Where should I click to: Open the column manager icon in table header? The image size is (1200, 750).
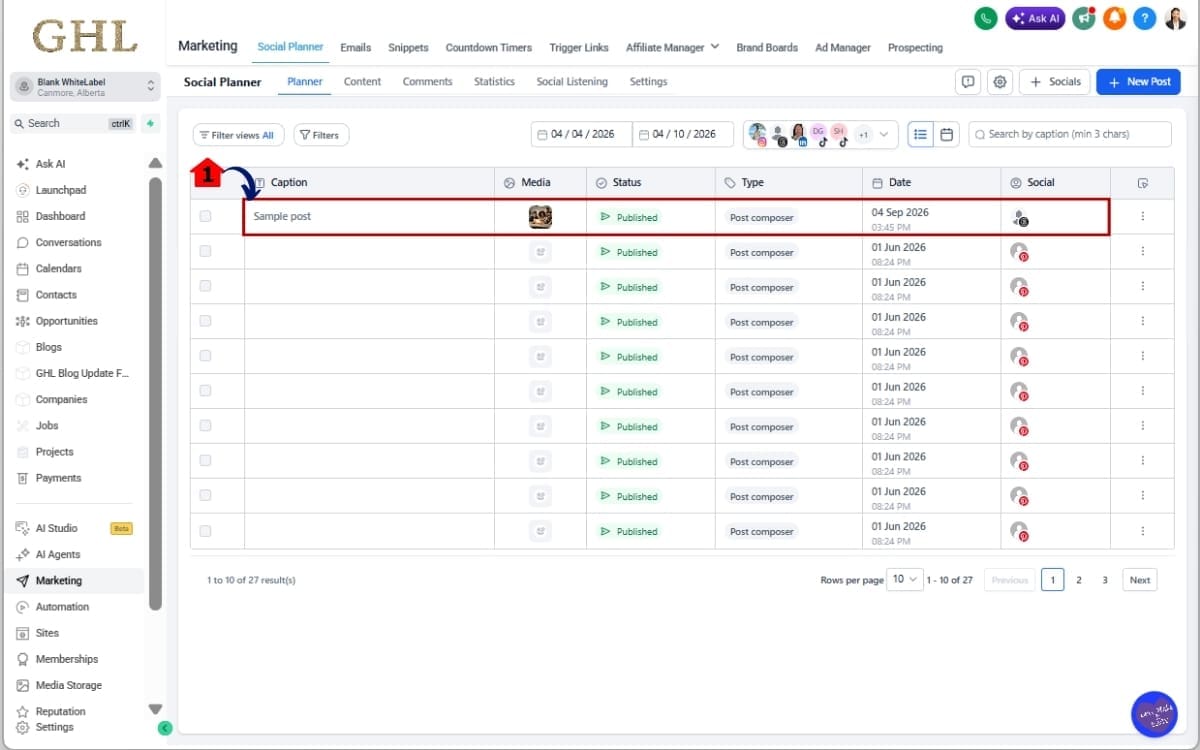(x=1143, y=183)
